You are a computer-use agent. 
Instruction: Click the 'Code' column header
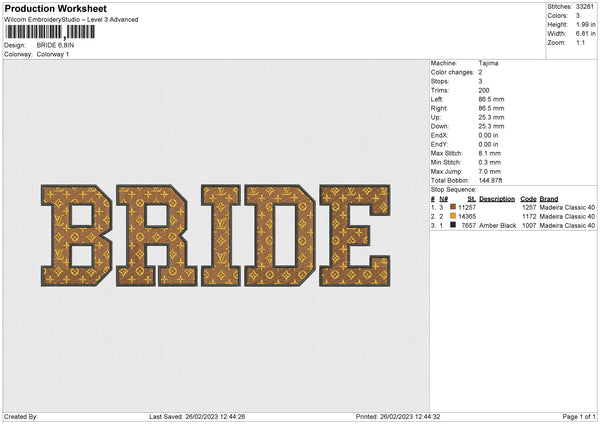(528, 199)
